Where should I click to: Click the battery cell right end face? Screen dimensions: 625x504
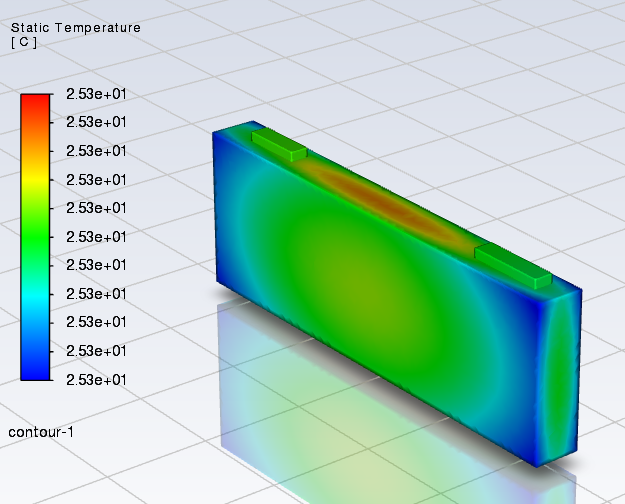559,377
